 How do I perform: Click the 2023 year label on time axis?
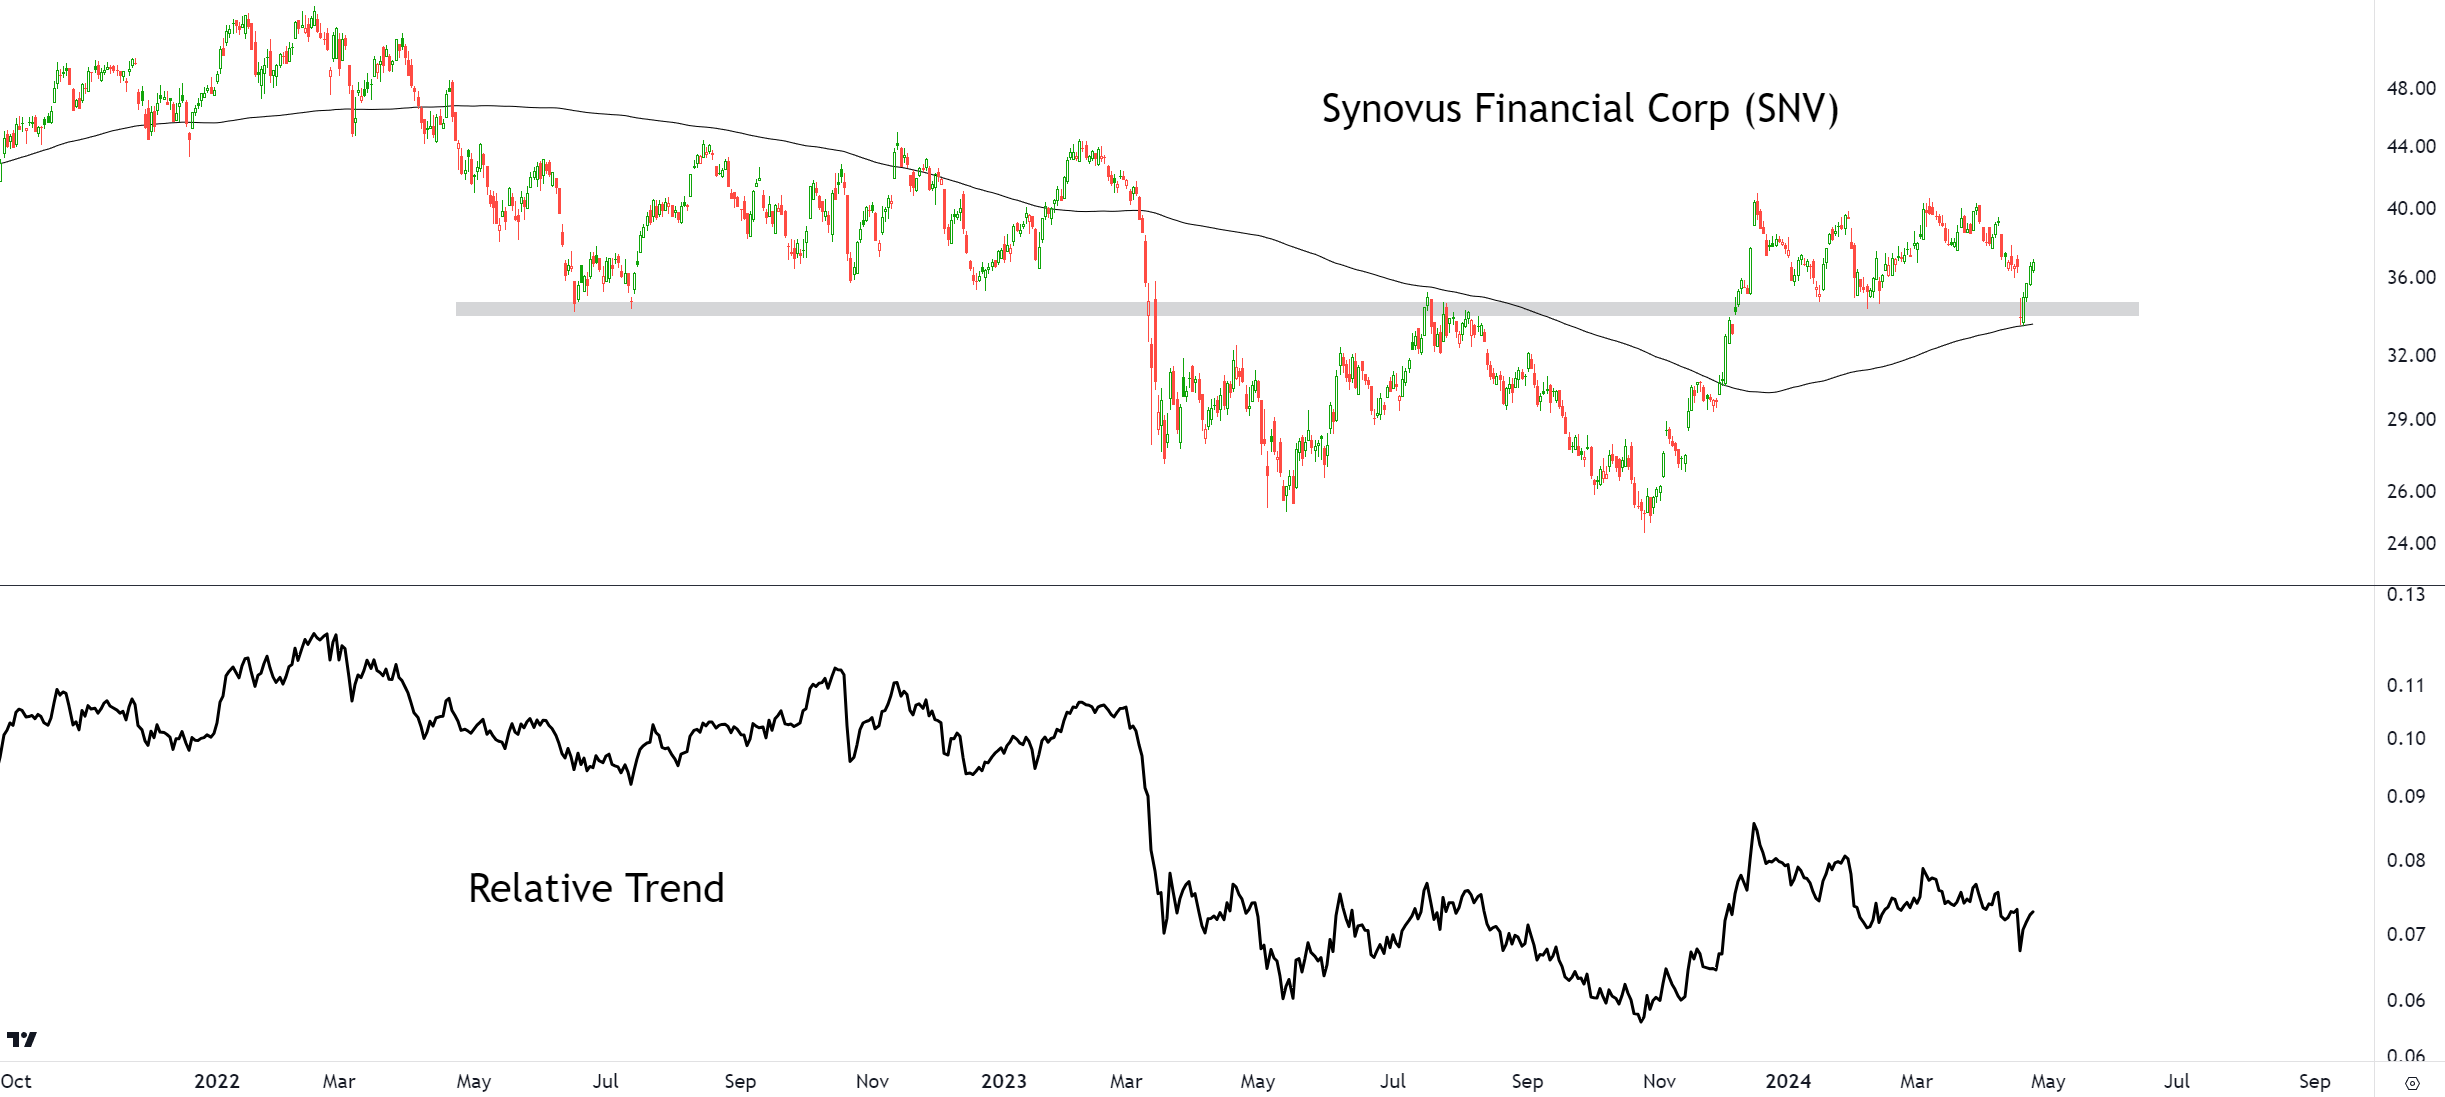coord(1004,1081)
